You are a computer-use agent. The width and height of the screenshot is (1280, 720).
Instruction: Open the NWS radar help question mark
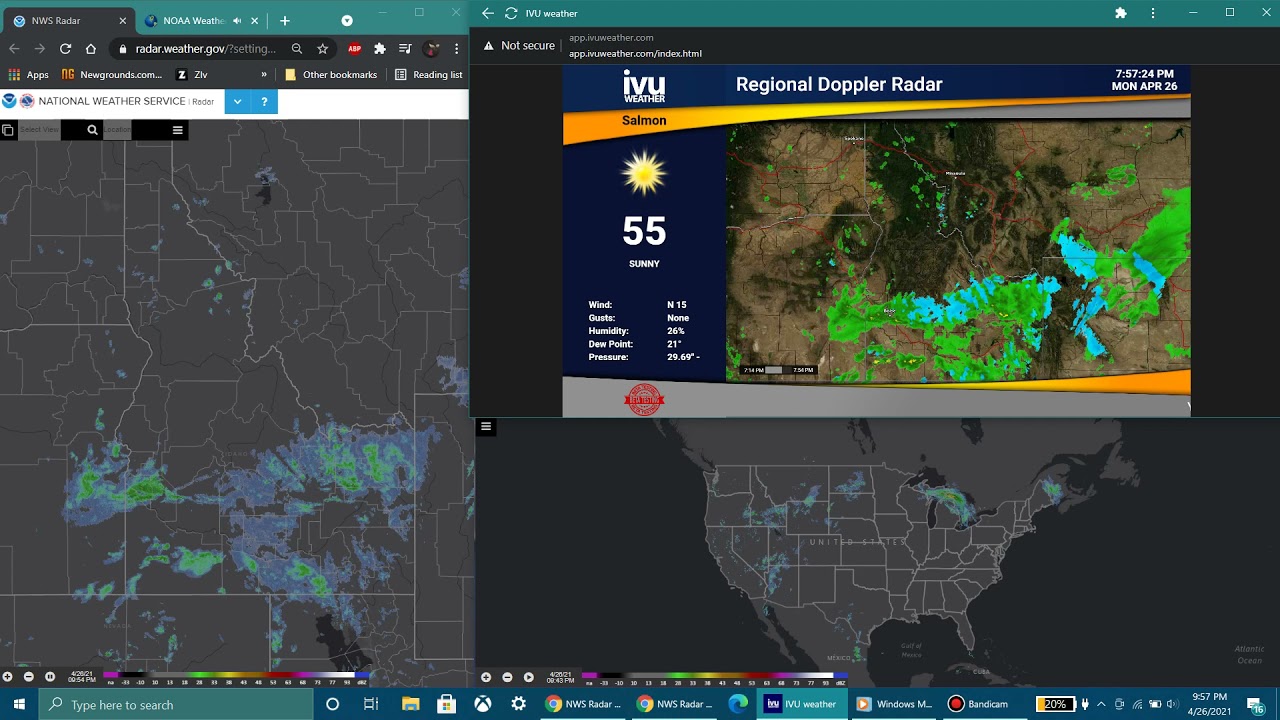coord(264,101)
